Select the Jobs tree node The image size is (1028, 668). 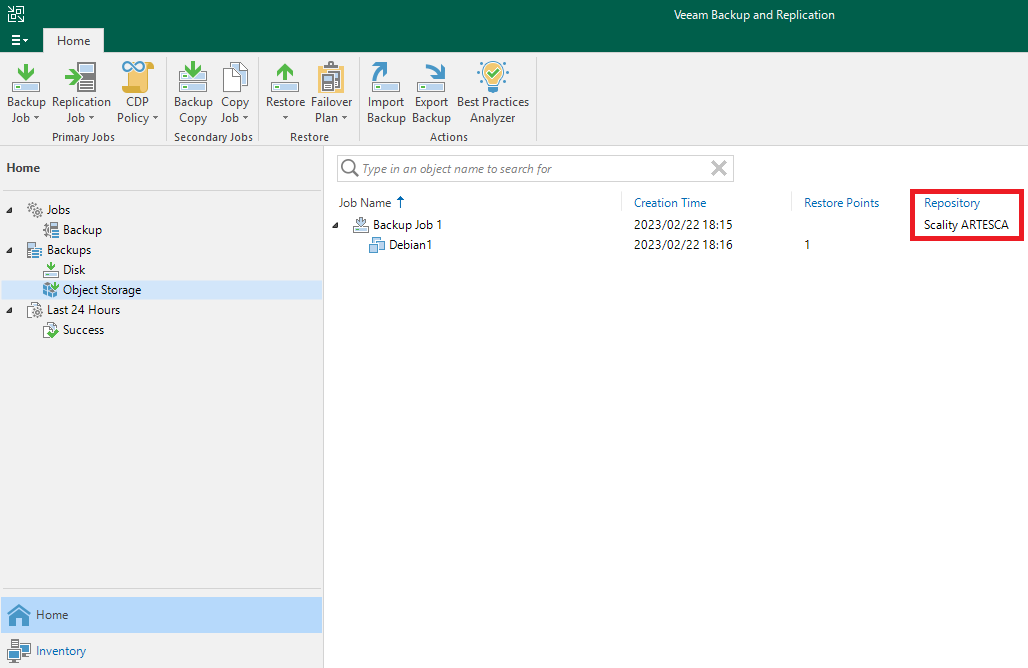coord(58,210)
